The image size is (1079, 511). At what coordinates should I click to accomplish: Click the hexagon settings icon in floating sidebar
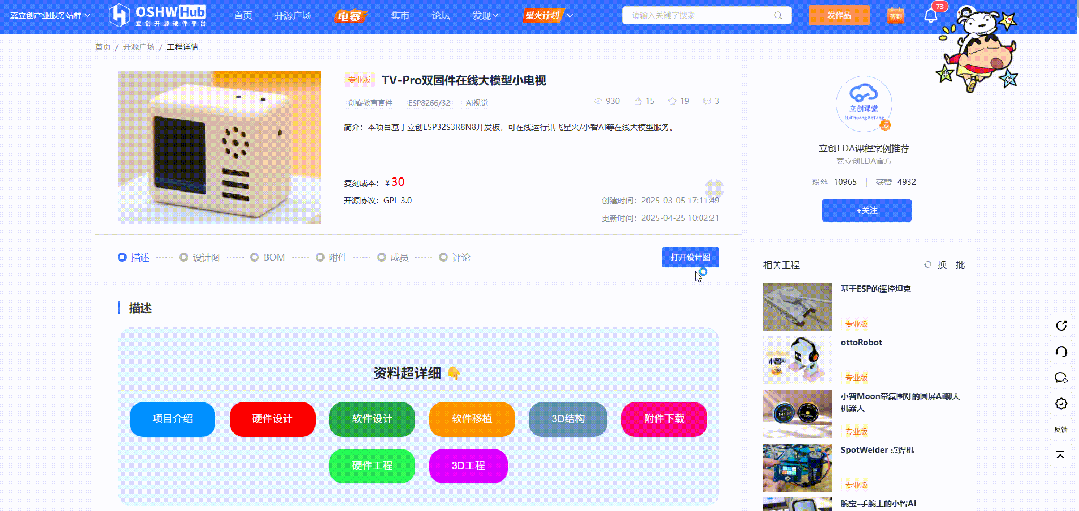pos(1060,403)
